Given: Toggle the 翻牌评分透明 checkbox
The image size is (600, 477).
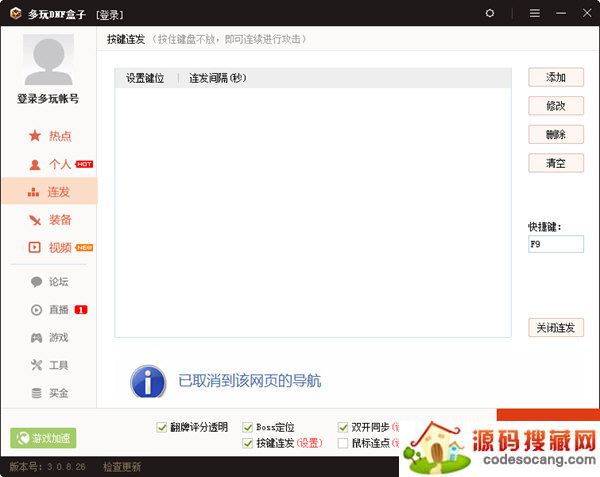Looking at the screenshot, I should click(161, 427).
